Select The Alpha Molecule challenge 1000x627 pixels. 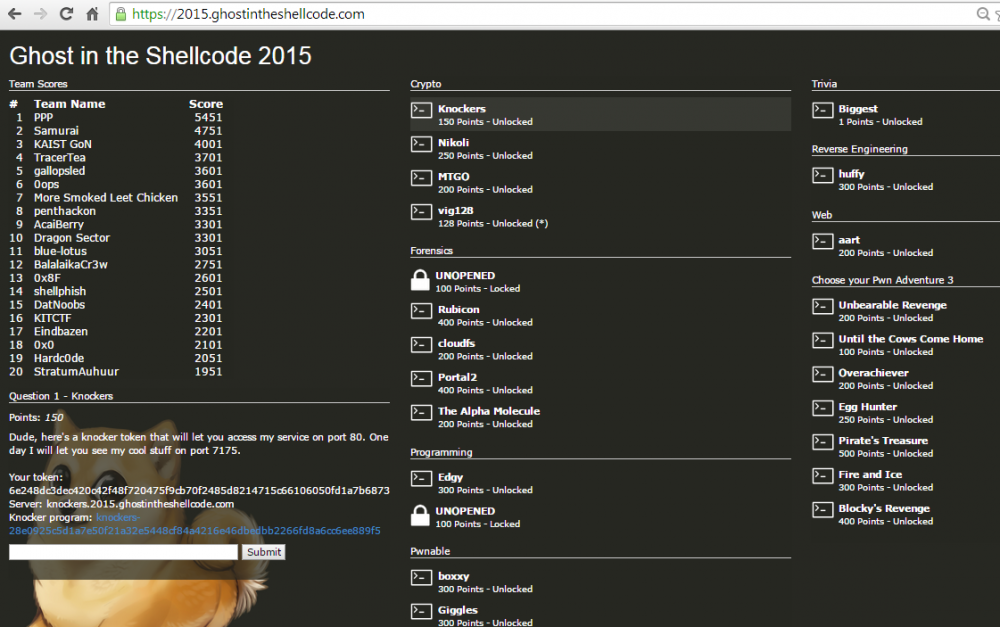click(x=488, y=411)
